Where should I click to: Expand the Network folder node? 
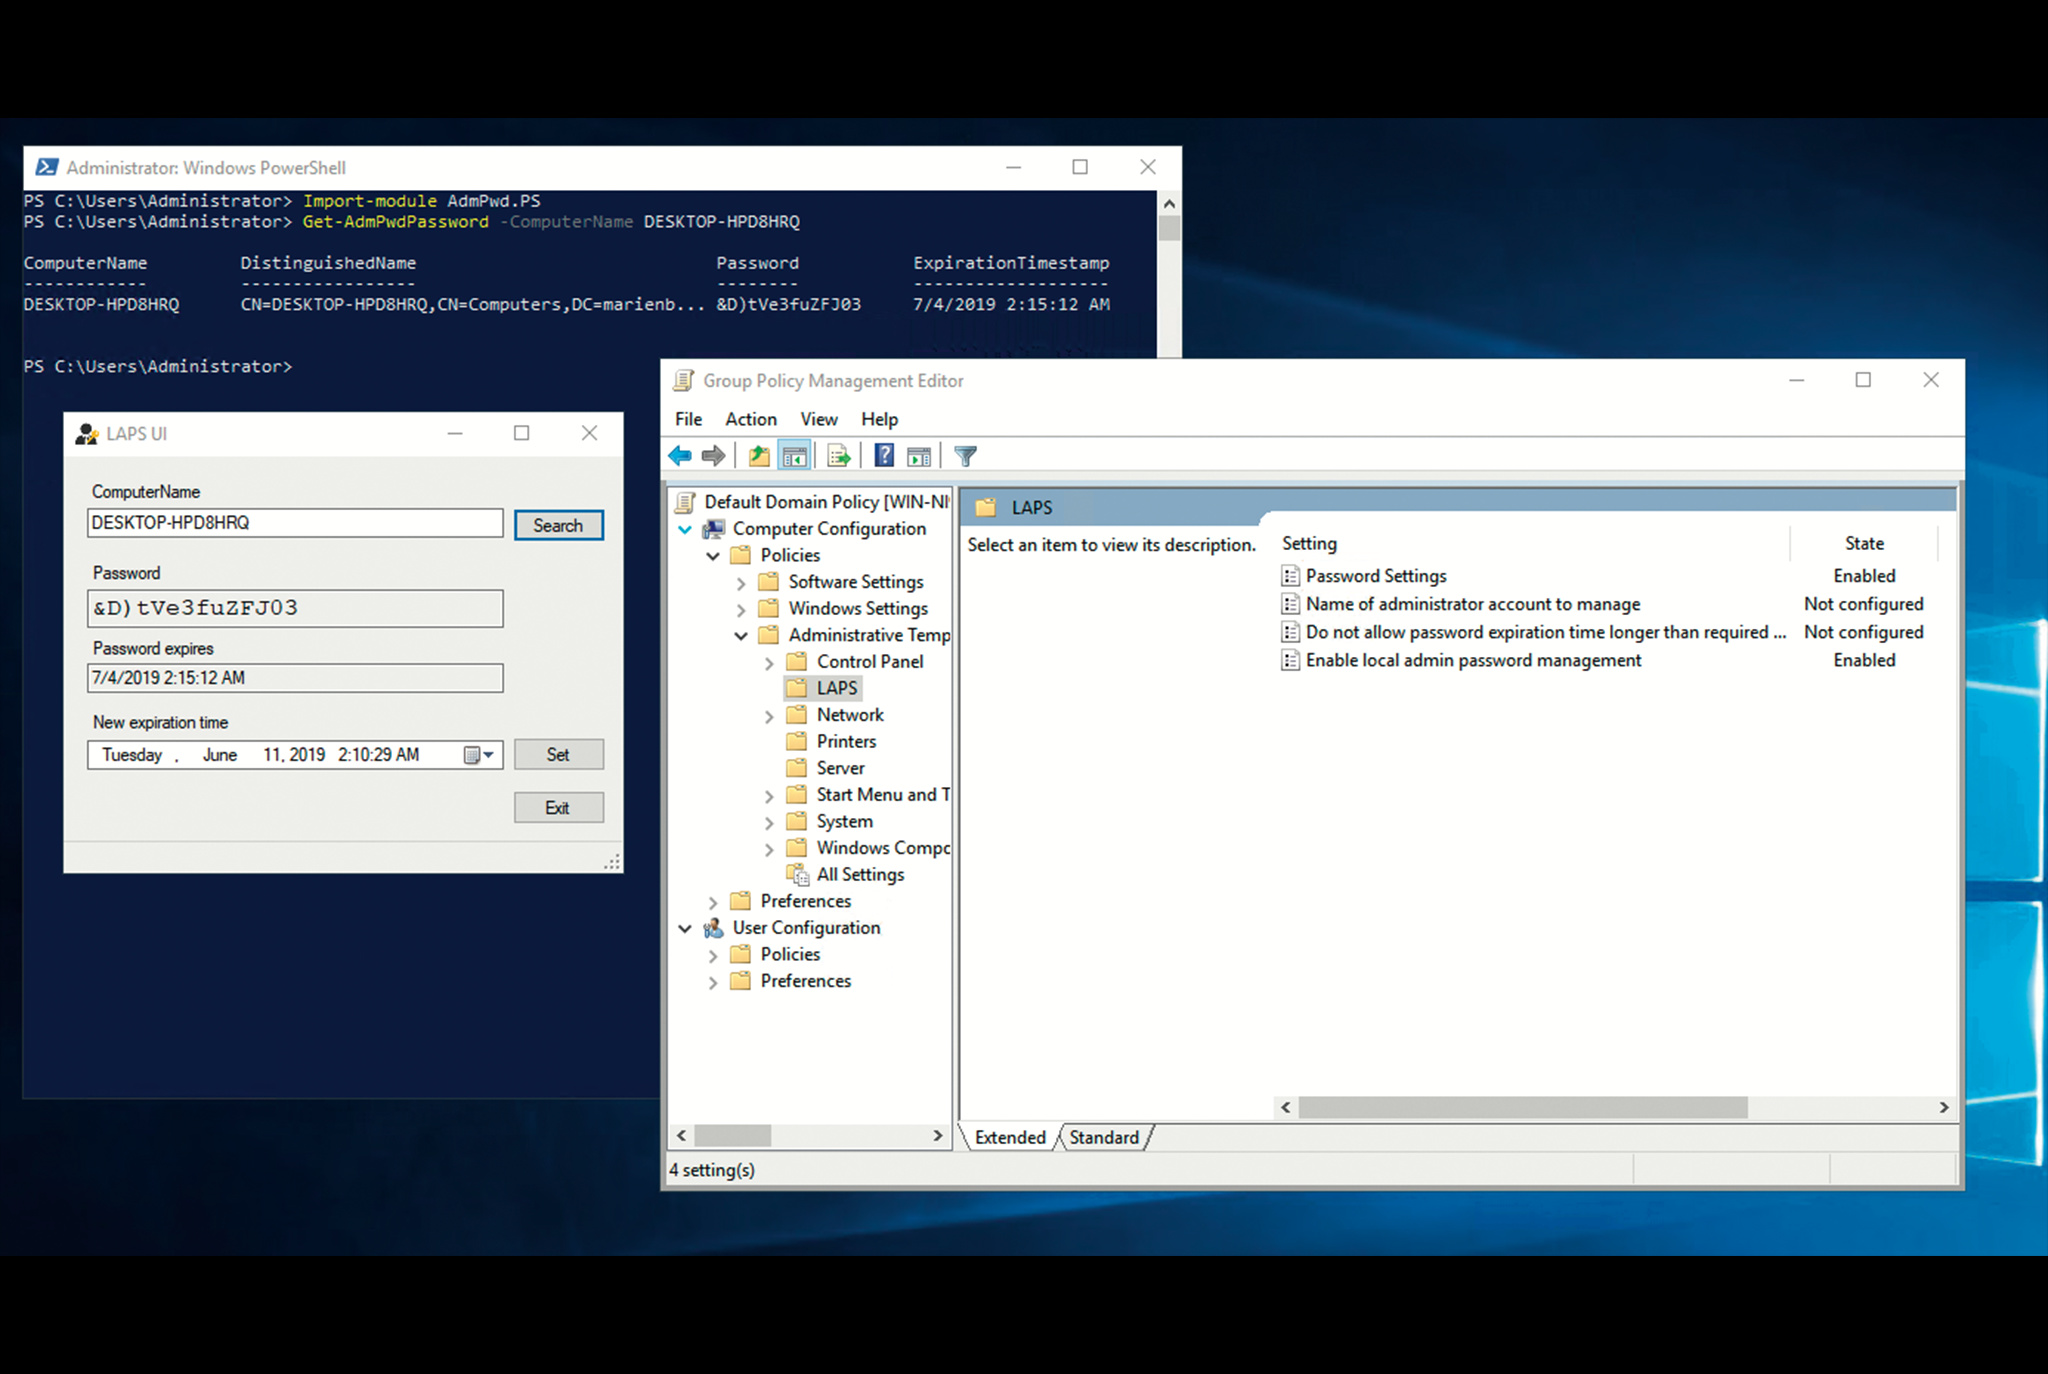click(769, 716)
